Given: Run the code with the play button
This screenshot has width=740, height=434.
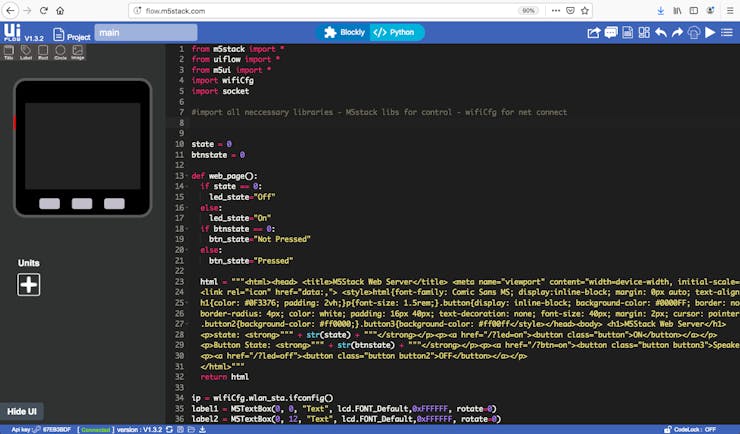Looking at the screenshot, I should [710, 33].
